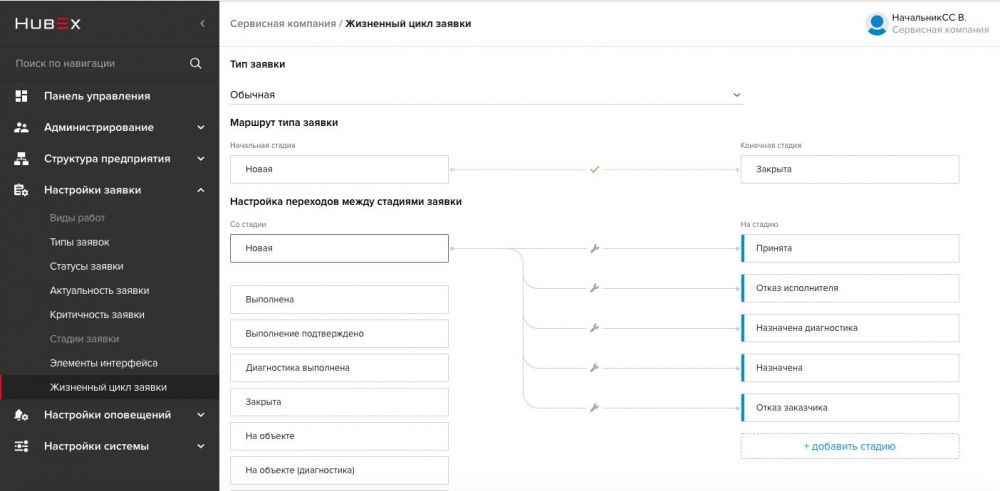The width and height of the screenshot is (1000, 491).
Task: Expand Структура предприятия menu section
Action: (x=110, y=159)
